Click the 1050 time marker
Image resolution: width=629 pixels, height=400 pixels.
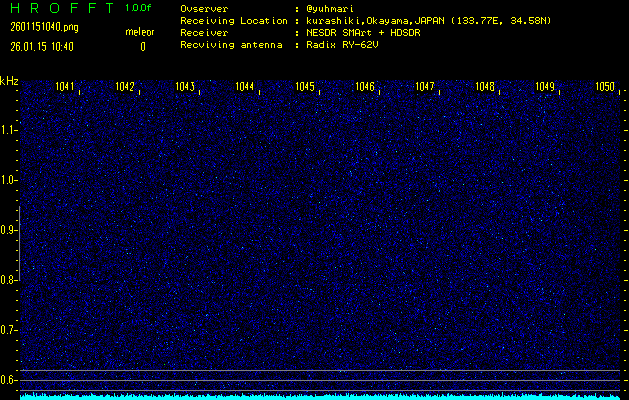coord(605,87)
